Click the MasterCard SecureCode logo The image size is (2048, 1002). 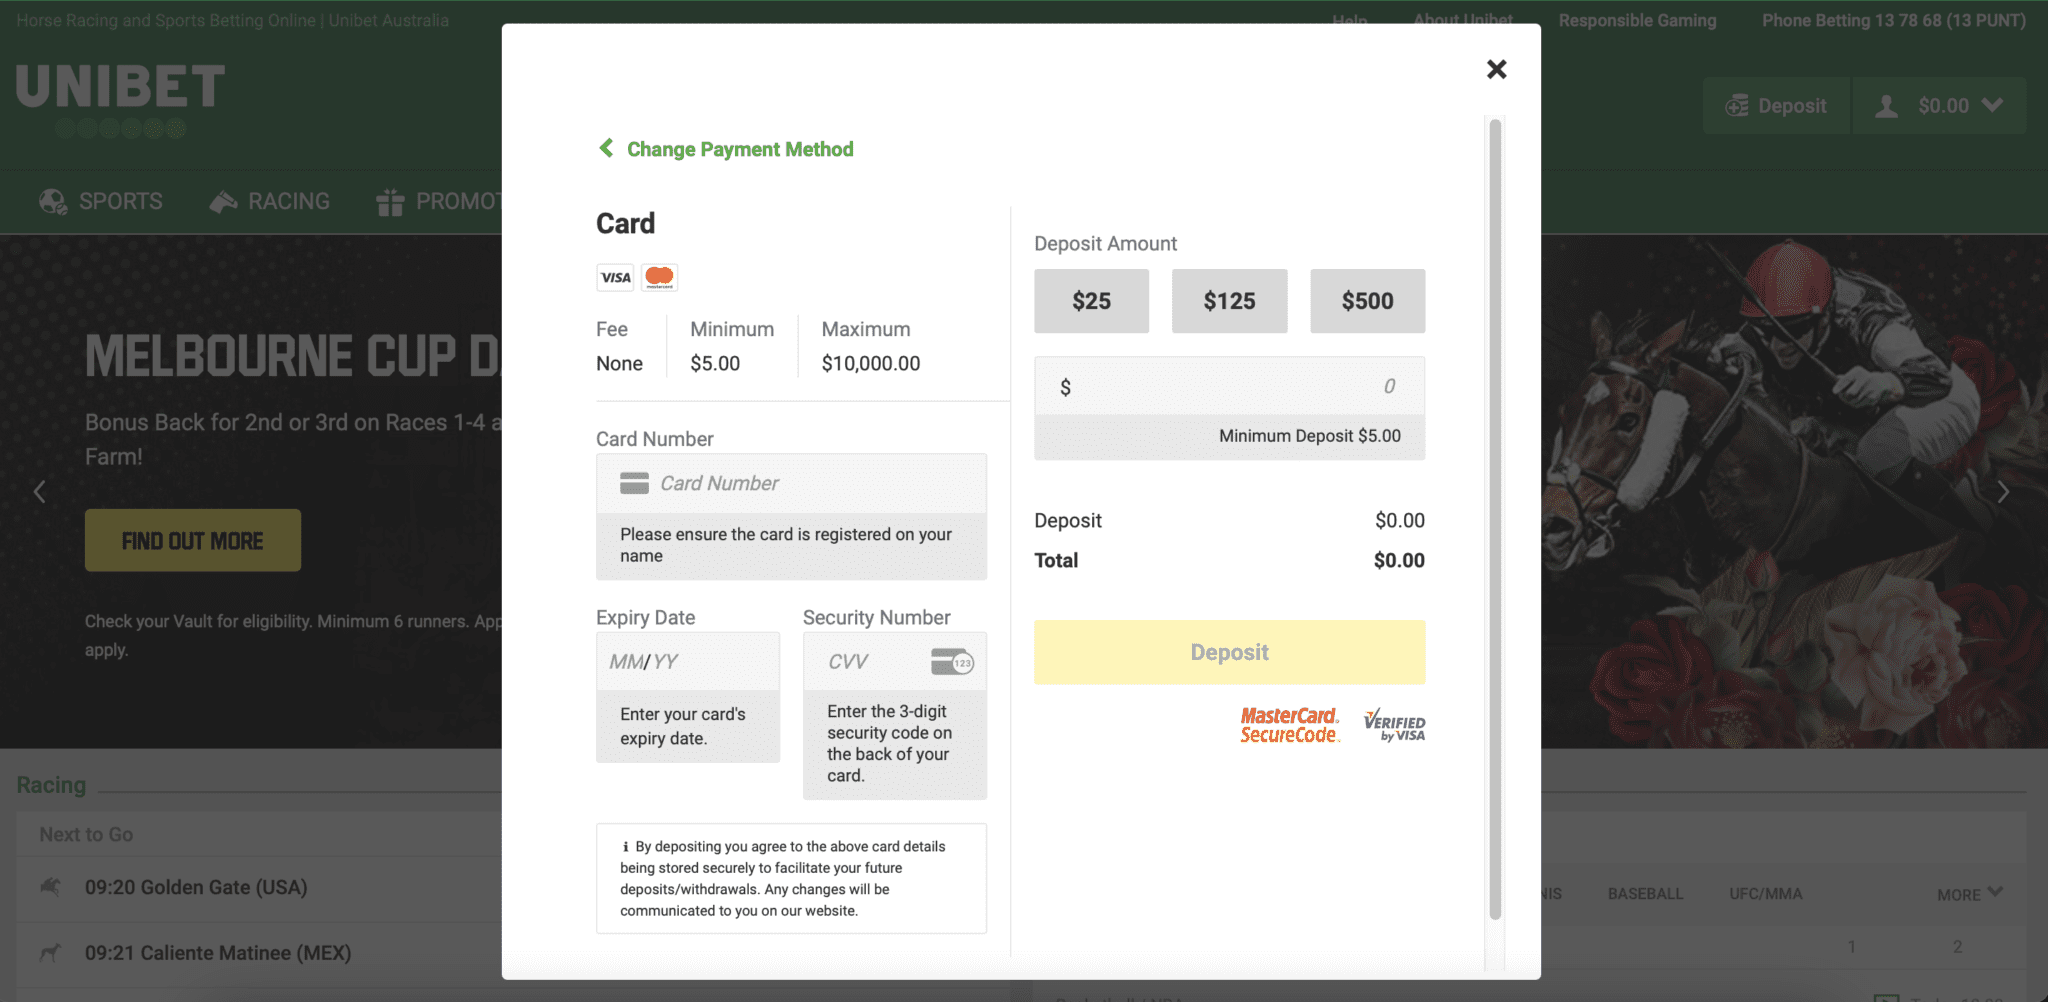tap(1289, 725)
